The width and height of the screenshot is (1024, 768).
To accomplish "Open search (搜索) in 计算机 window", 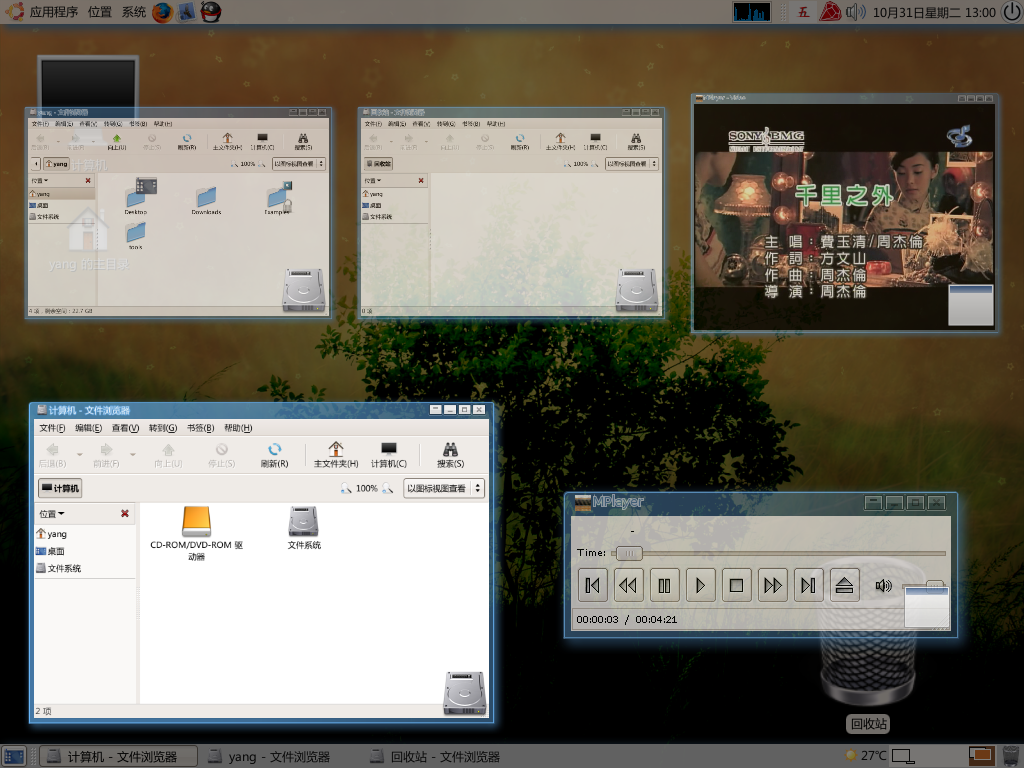I will 451,455.
